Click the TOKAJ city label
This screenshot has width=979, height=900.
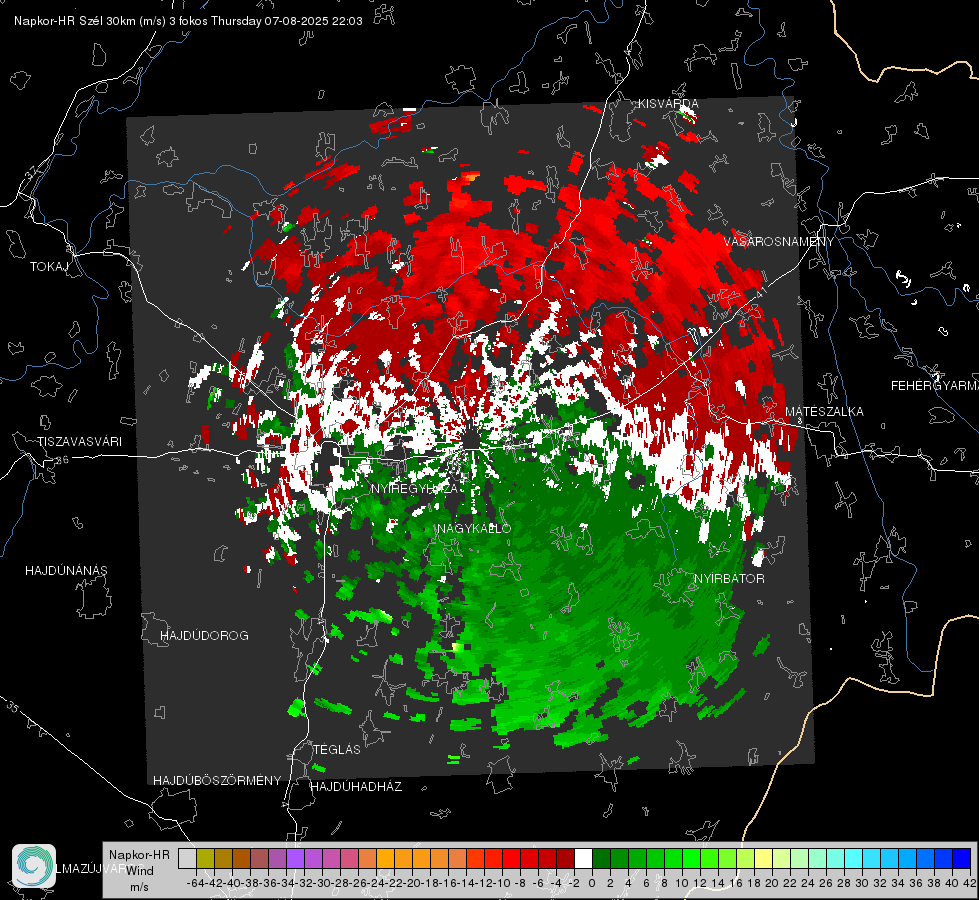click(49, 267)
